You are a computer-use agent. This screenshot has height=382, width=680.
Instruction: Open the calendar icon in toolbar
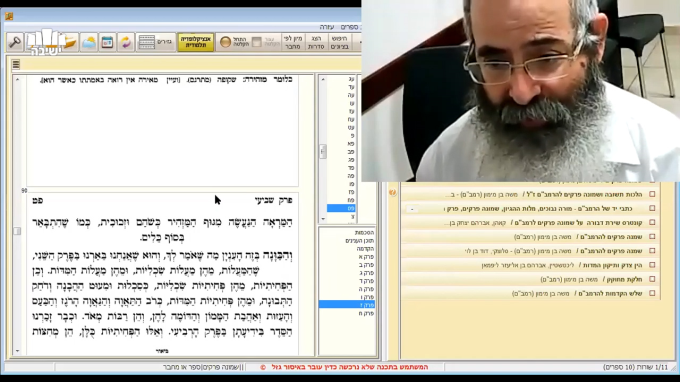point(107,42)
